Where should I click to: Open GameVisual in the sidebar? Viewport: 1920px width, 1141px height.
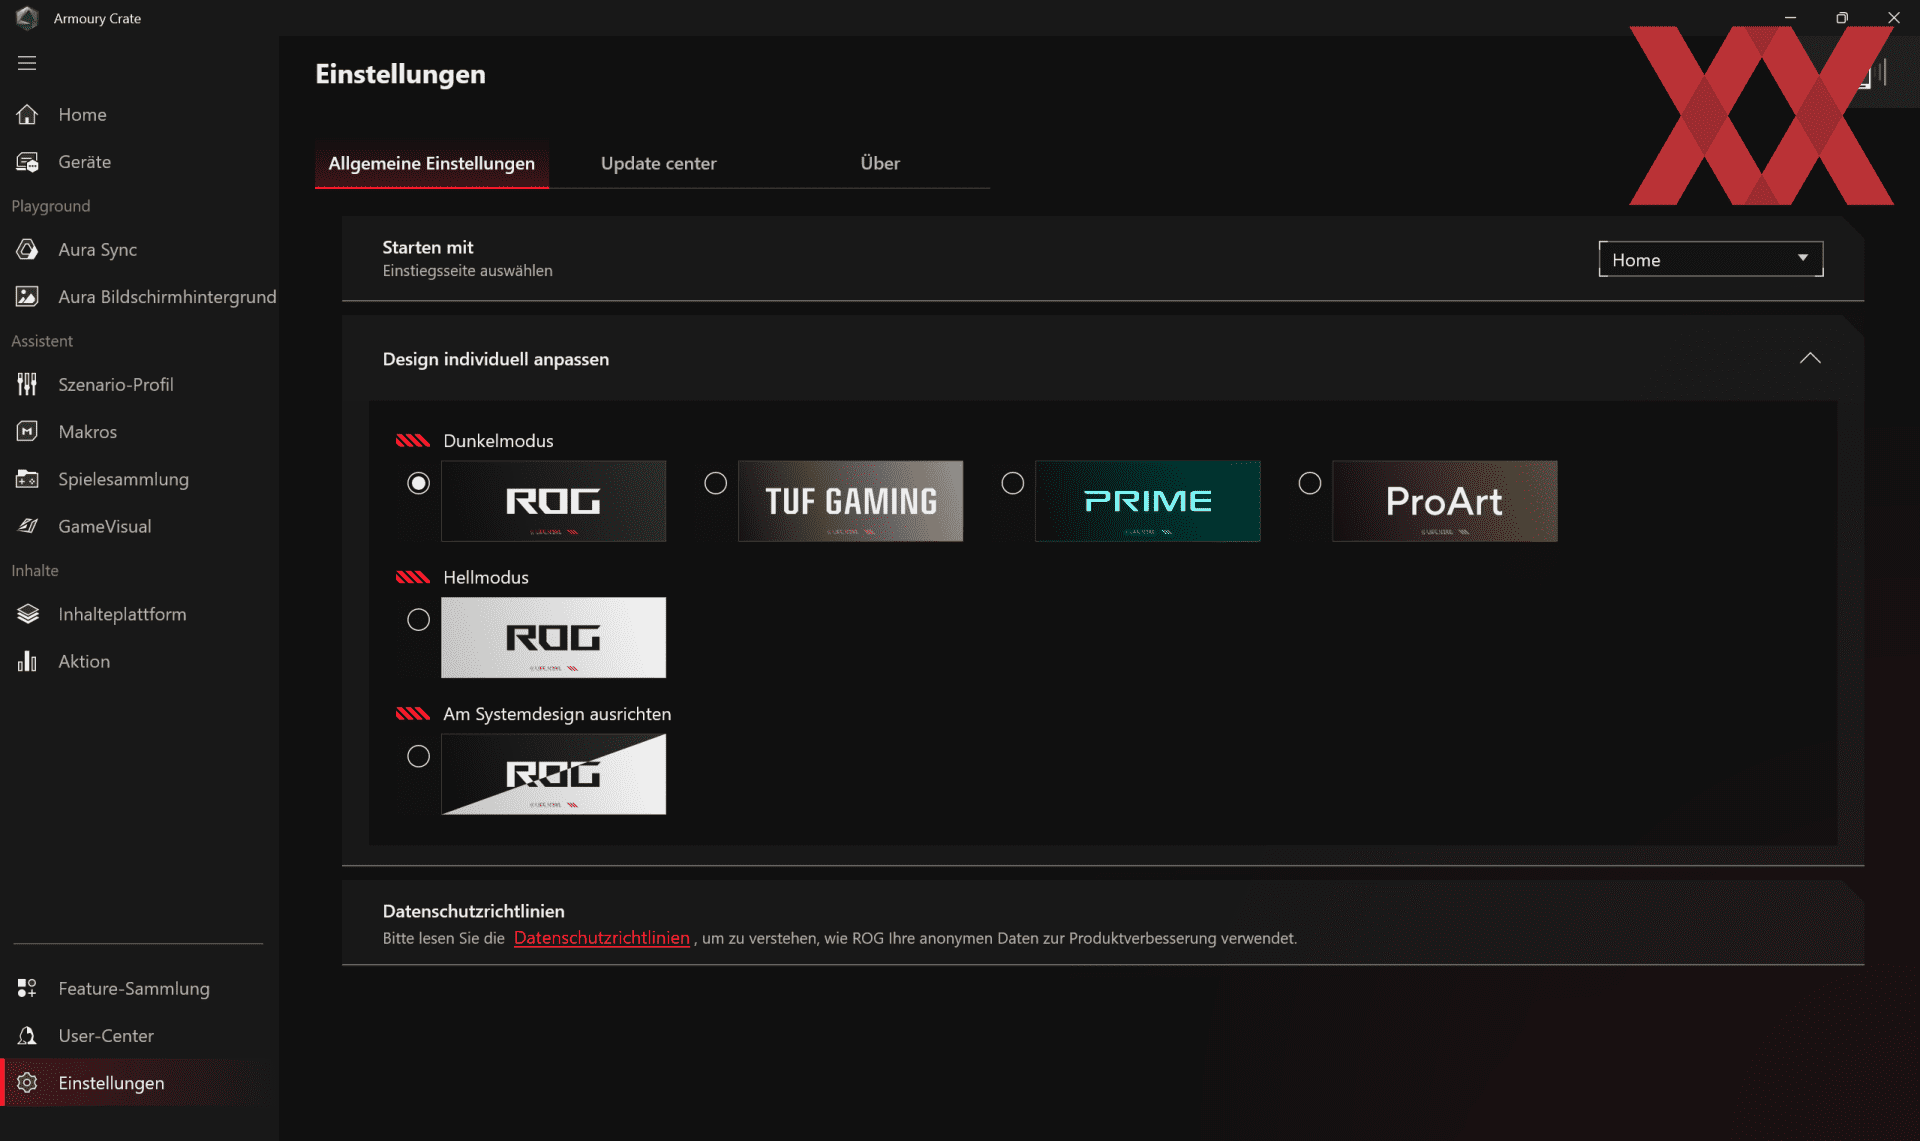click(105, 527)
